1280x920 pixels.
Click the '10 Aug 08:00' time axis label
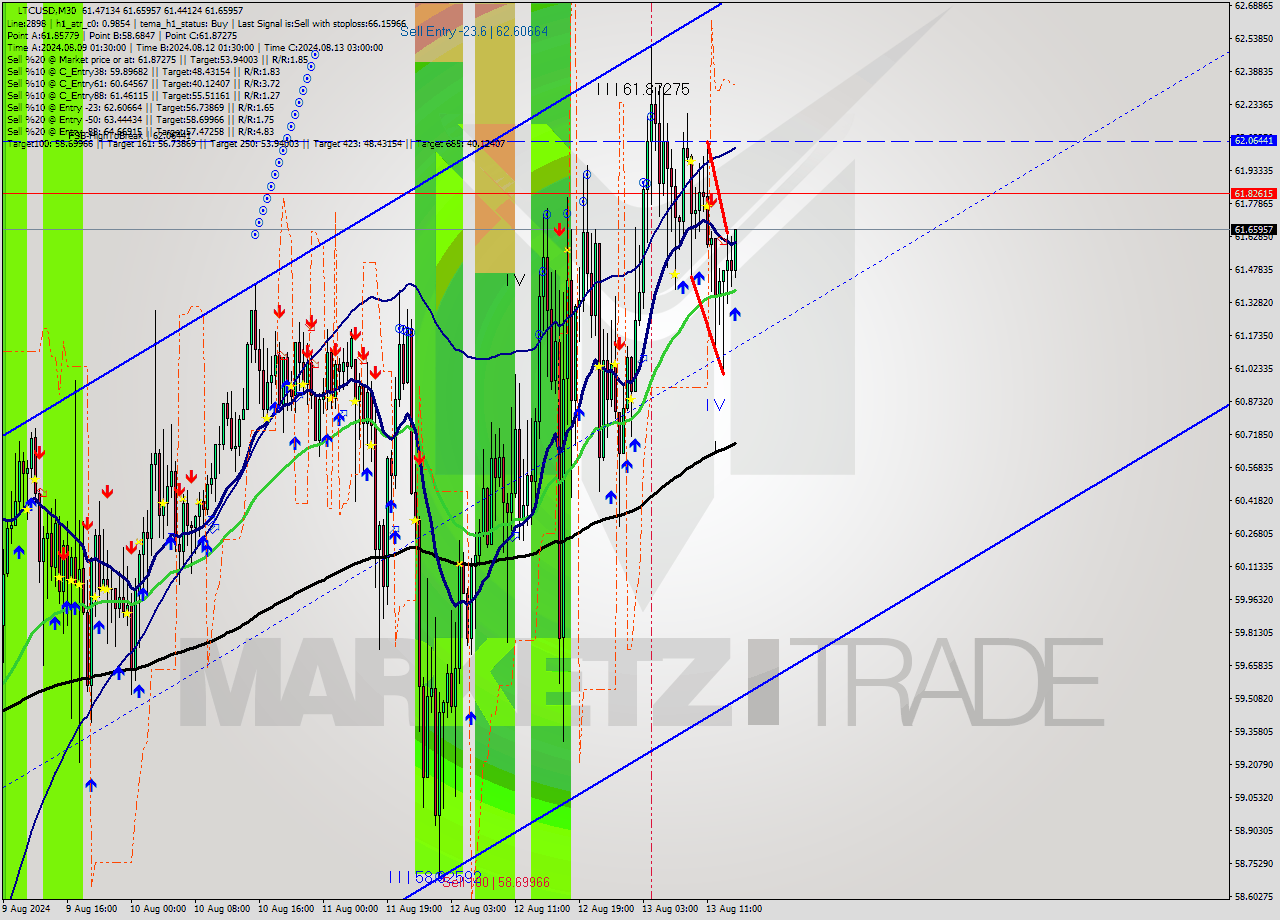click(222, 909)
